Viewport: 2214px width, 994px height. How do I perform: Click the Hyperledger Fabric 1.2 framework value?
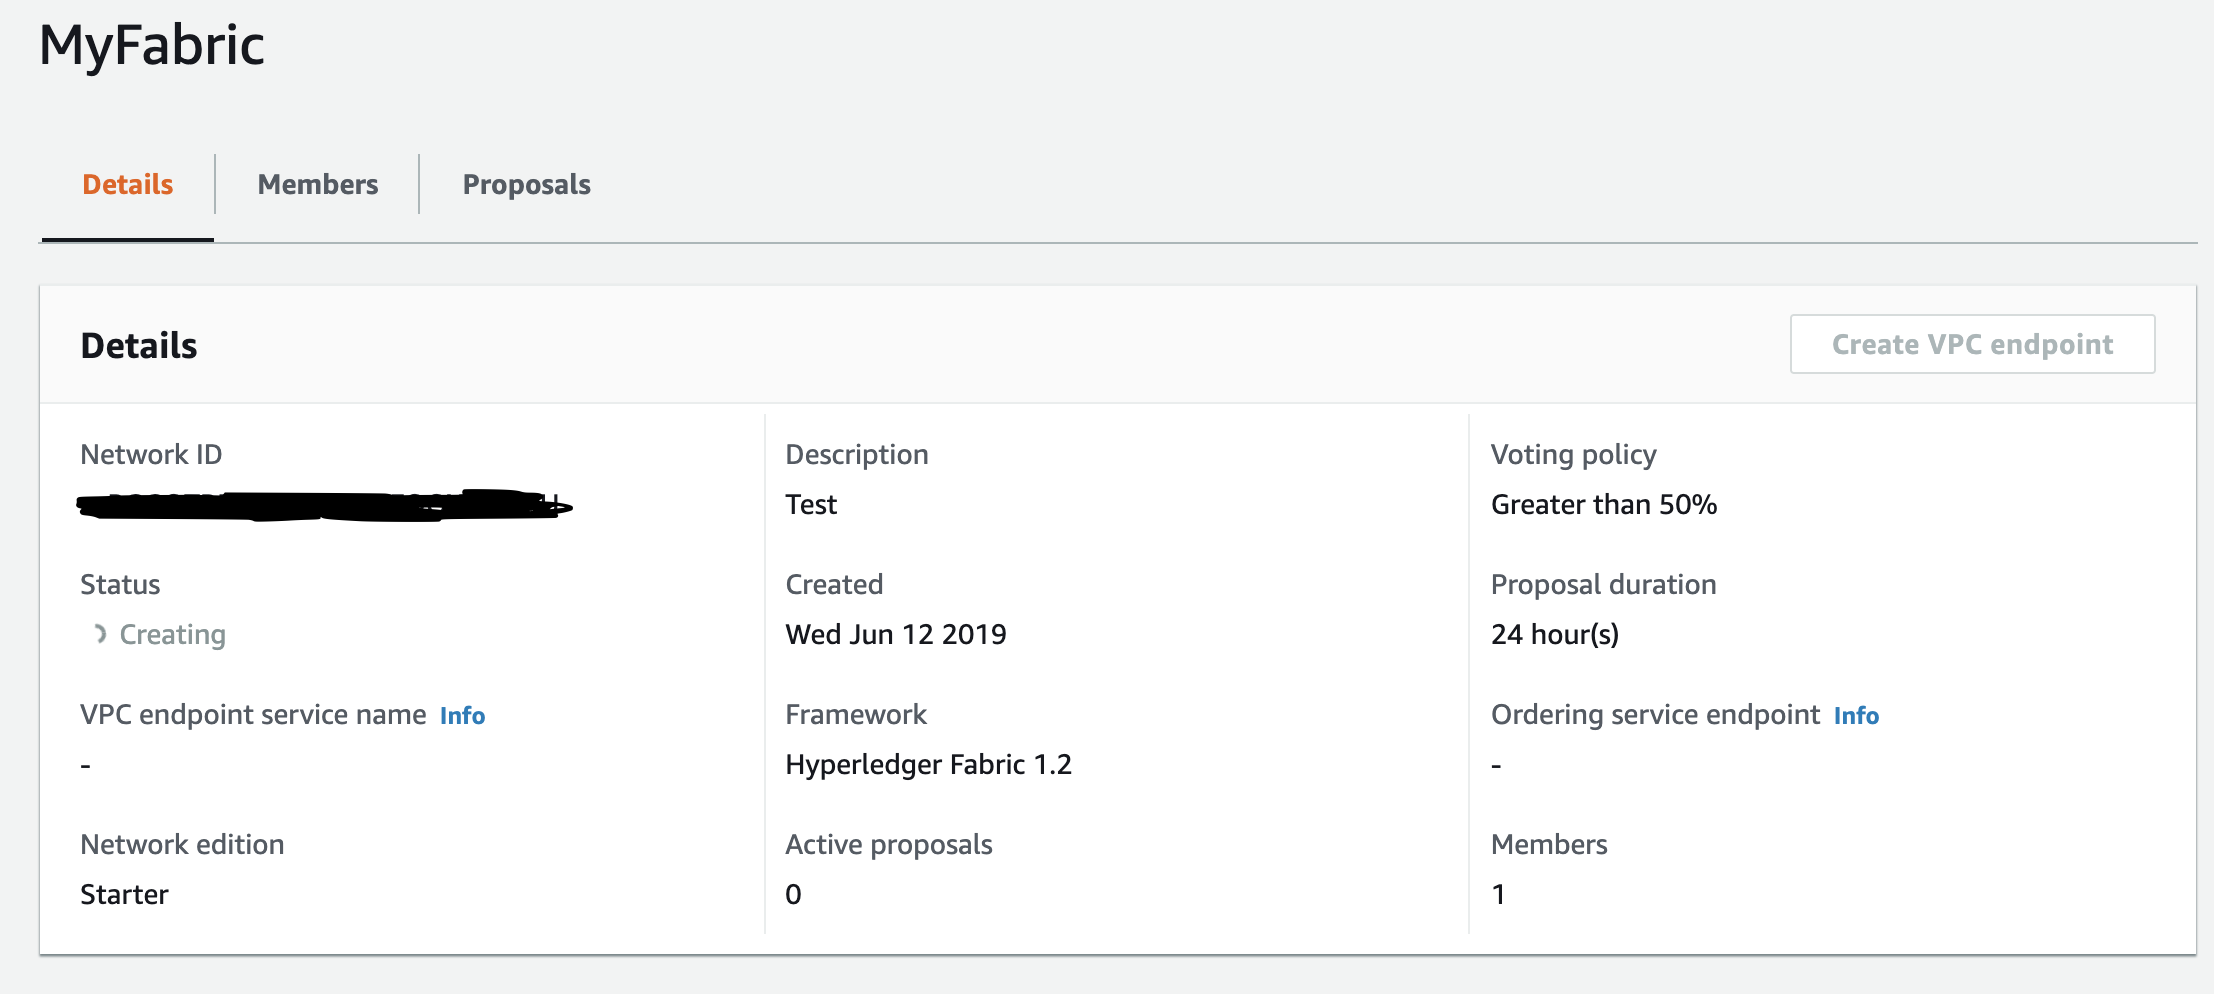click(x=928, y=765)
